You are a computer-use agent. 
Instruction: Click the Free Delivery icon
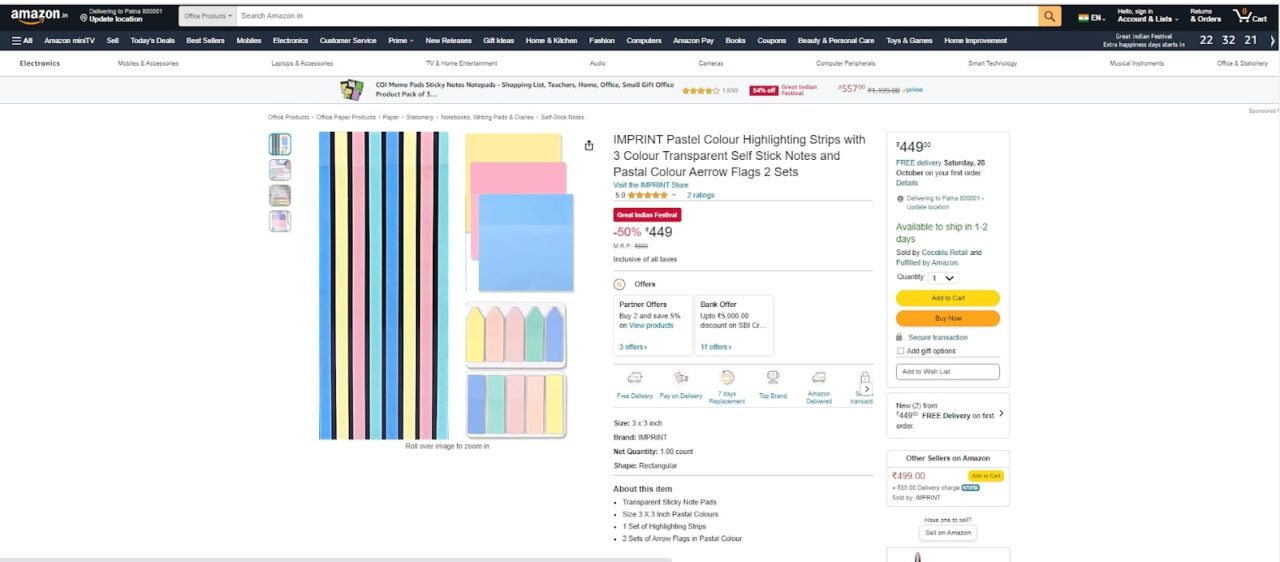click(x=635, y=378)
